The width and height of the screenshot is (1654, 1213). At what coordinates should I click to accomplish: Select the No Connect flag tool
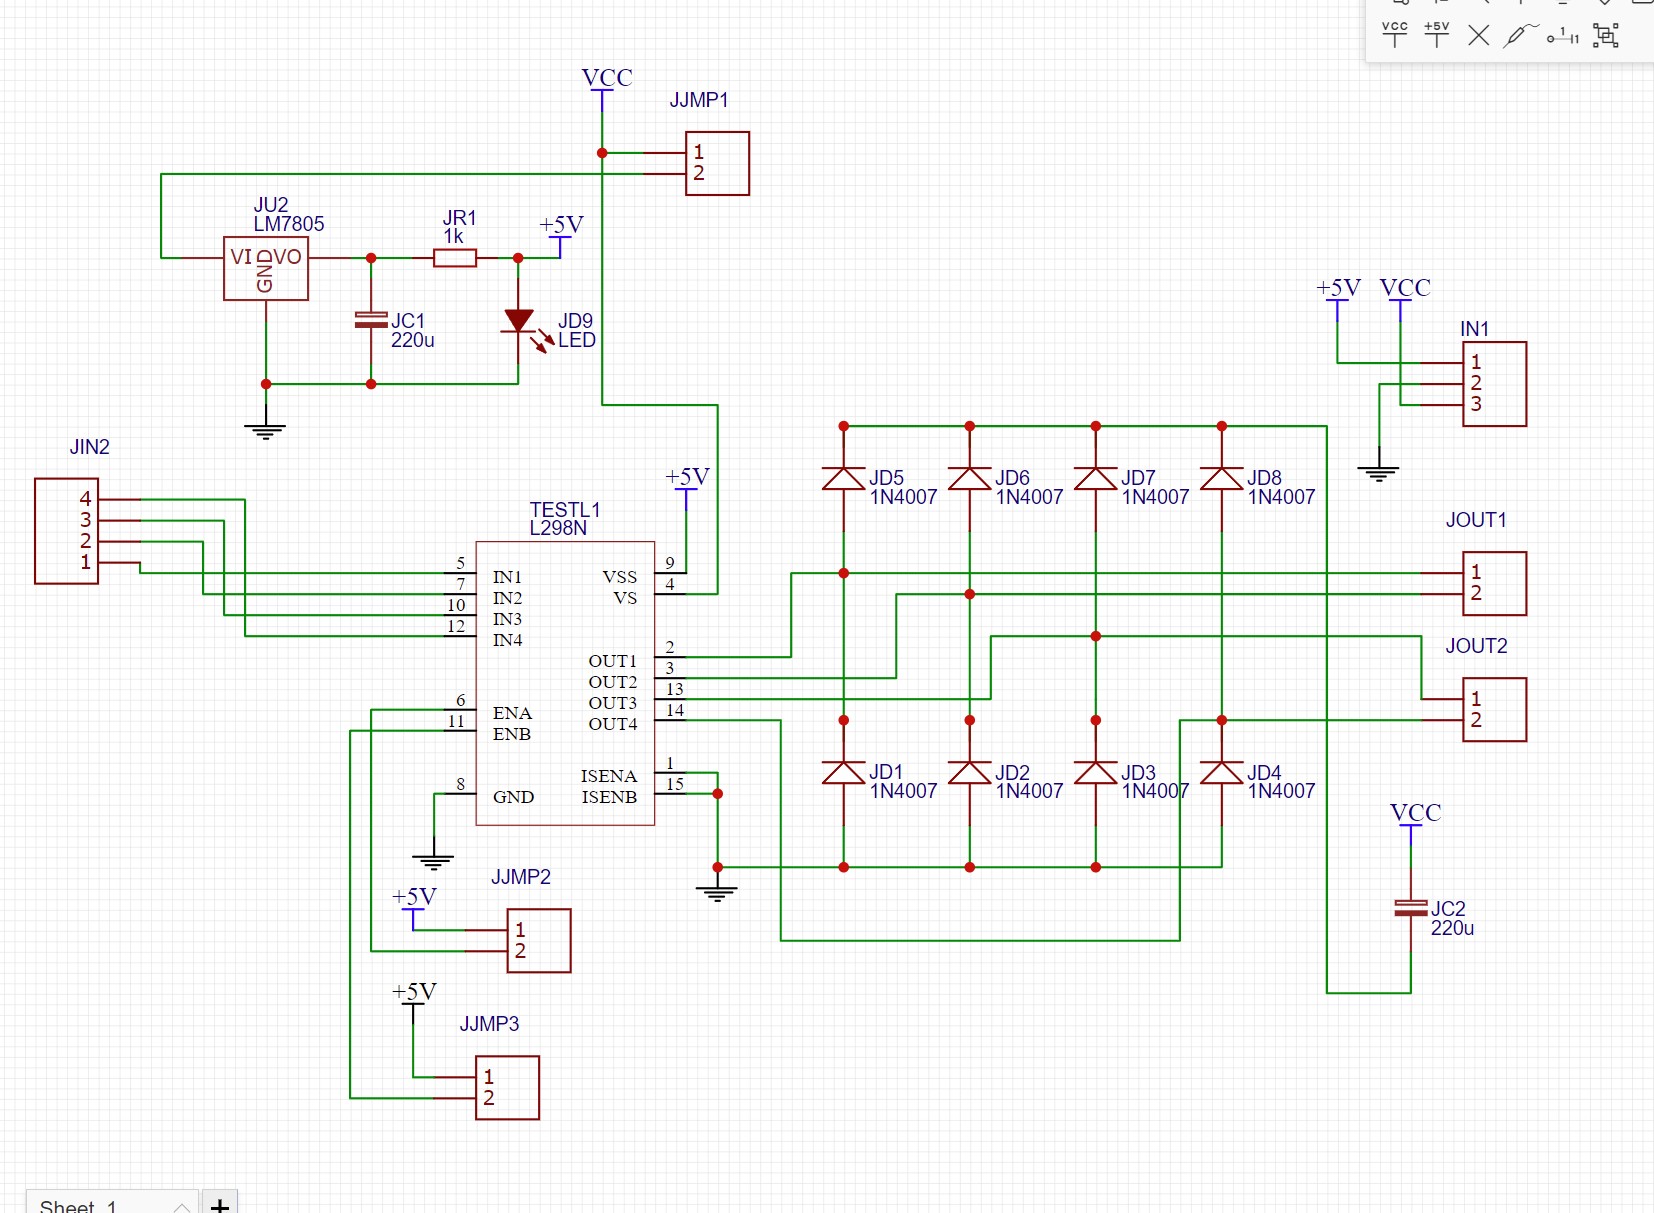coord(1478,36)
